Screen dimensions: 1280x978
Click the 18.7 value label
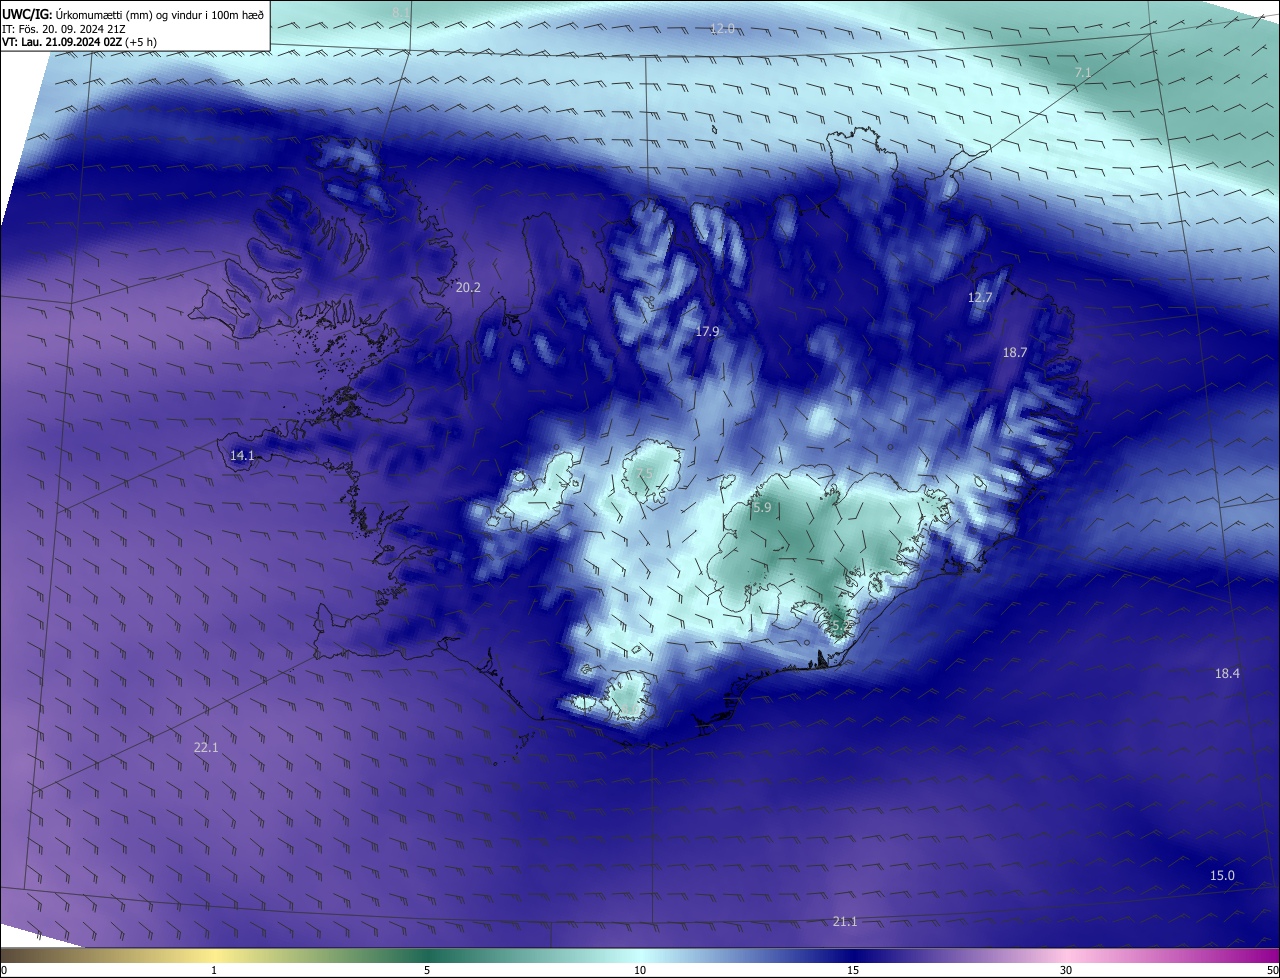tap(1015, 353)
